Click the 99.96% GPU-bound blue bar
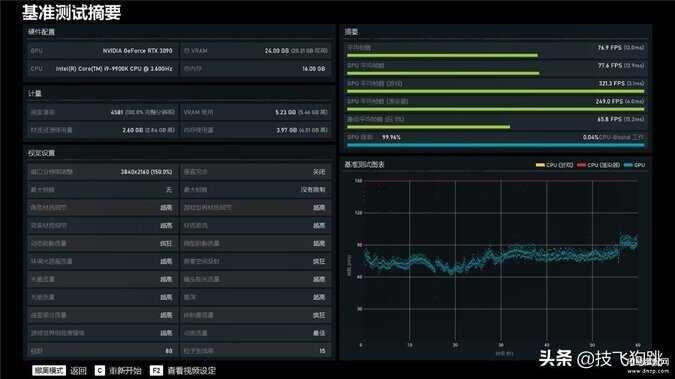 pos(495,145)
